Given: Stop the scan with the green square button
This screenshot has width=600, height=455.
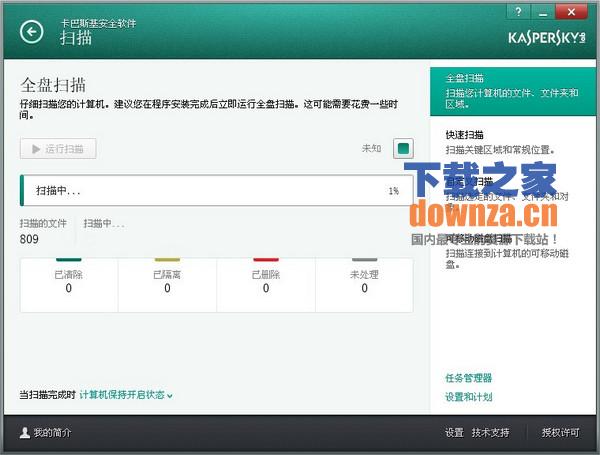Looking at the screenshot, I should coord(403,148).
